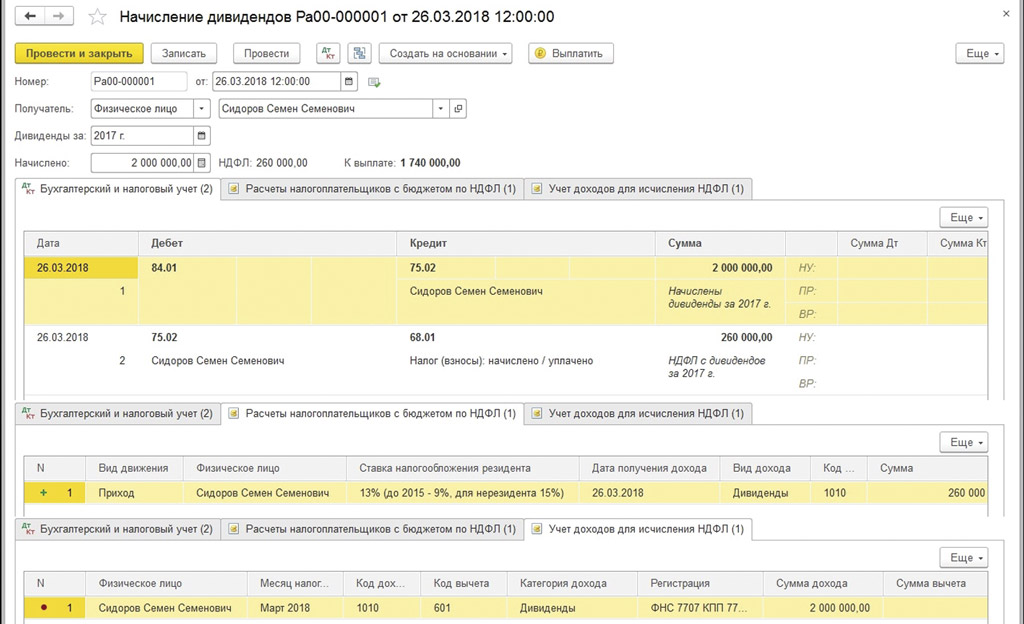The height and width of the screenshot is (624, 1024).
Task: Click Начислены дивиденды за 2017 г. description
Action: (720, 298)
